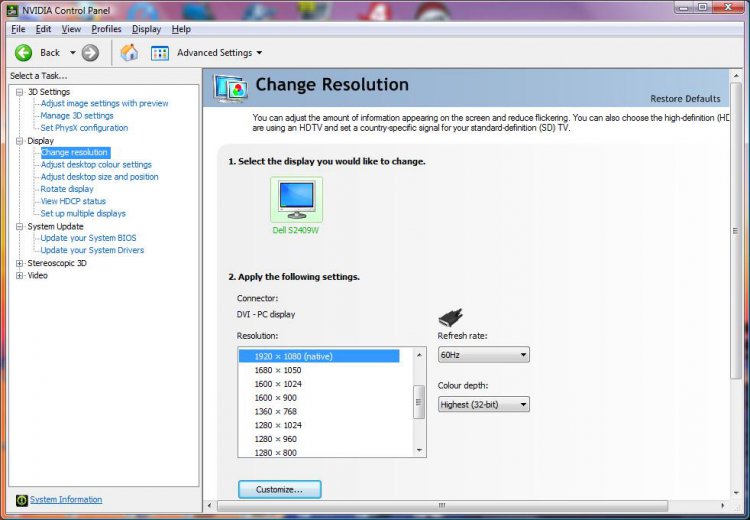Collapse the Display tree node
Viewport: 750px width, 520px height.
tap(19, 141)
